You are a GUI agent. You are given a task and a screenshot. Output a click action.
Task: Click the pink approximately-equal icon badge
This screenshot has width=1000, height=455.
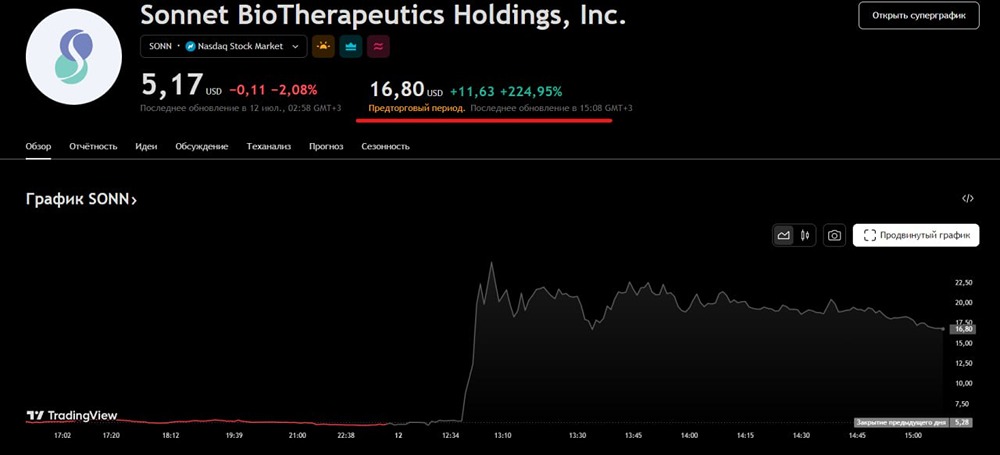tap(378, 46)
